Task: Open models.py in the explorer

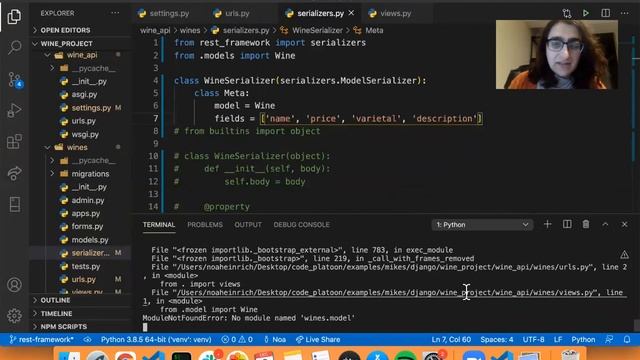Action: click(90, 240)
